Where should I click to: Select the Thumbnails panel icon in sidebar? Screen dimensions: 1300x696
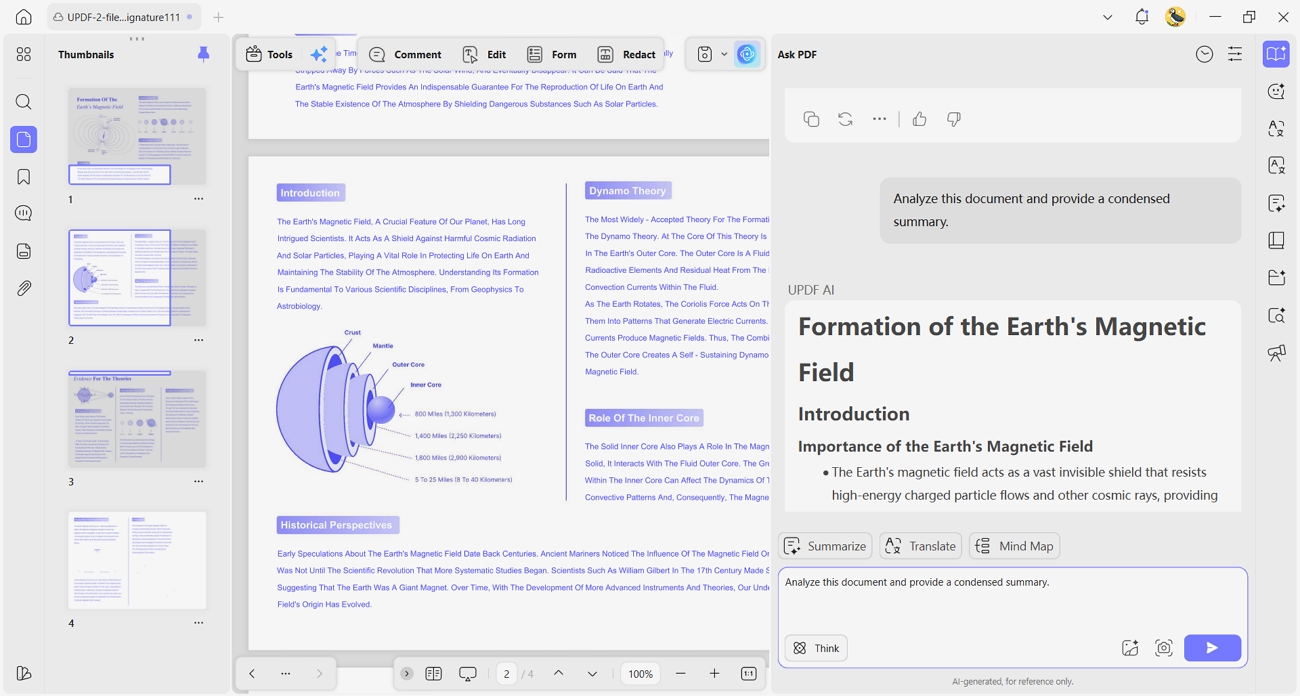click(x=24, y=139)
